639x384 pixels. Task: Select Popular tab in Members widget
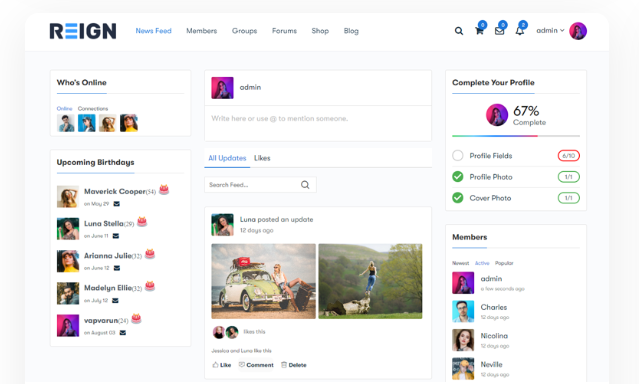pyautogui.click(x=504, y=263)
